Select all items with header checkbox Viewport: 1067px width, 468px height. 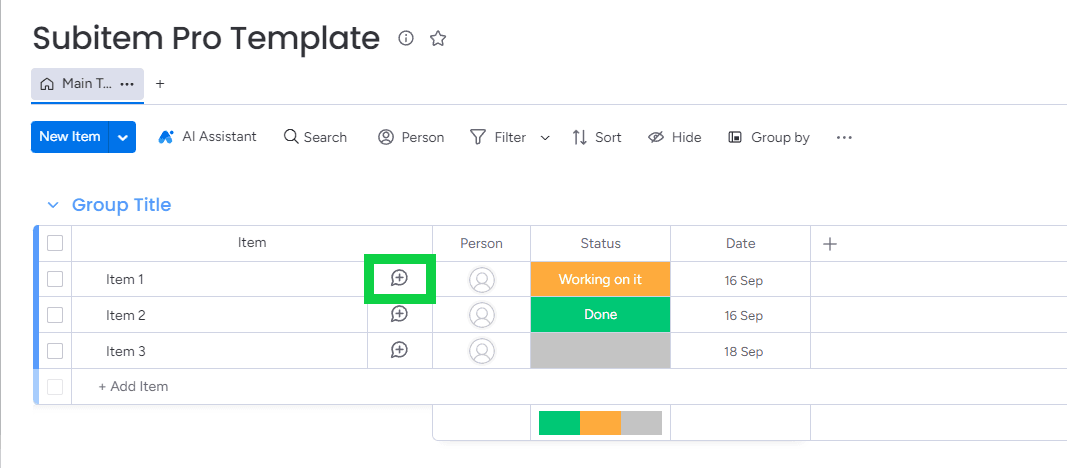(x=55, y=243)
